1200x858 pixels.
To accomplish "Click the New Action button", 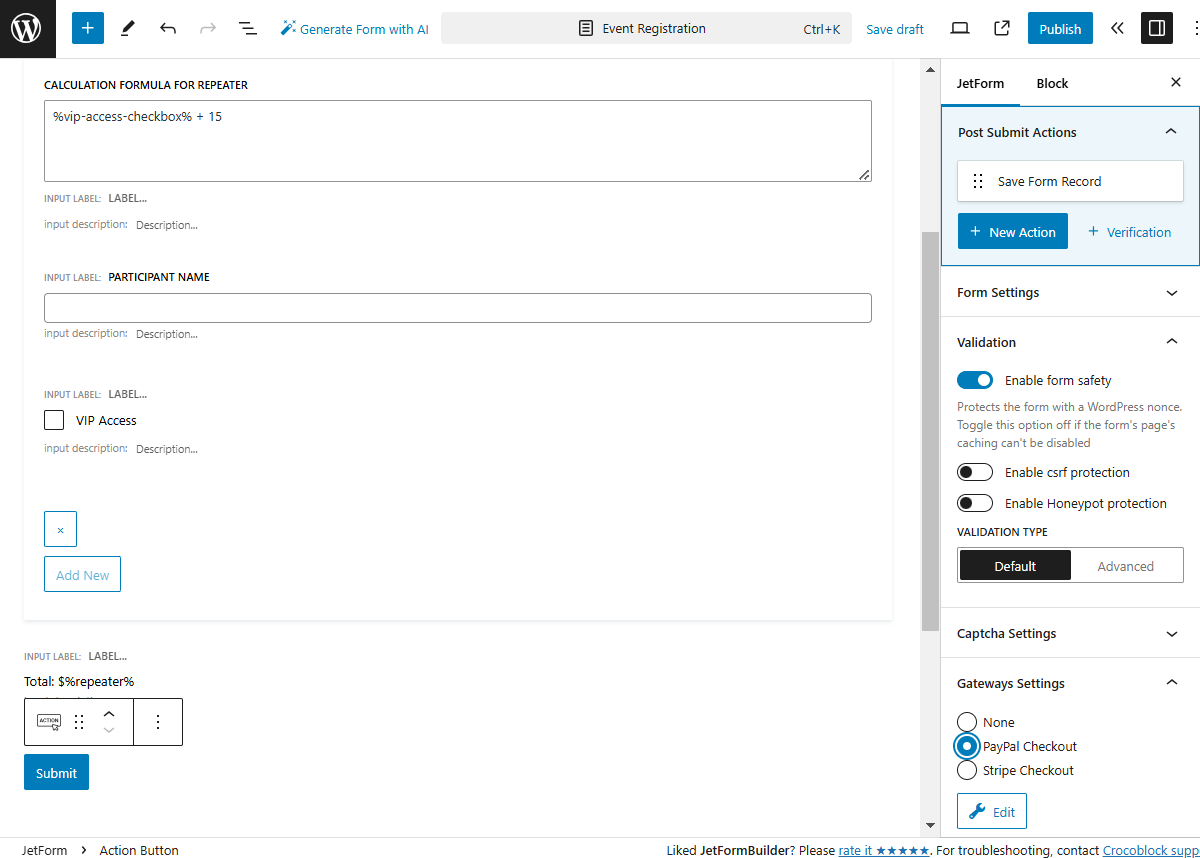I will 1013,232.
